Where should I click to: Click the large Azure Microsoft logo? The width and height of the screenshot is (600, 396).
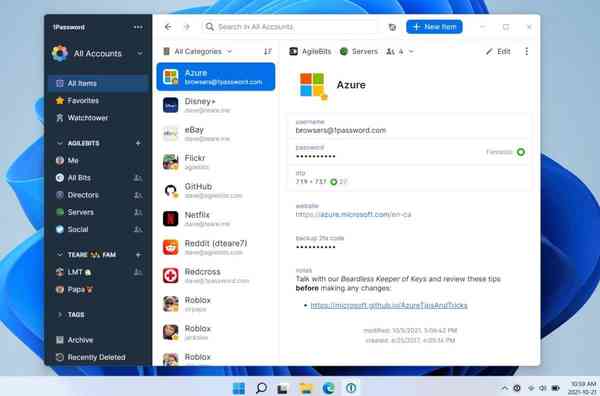pos(313,85)
